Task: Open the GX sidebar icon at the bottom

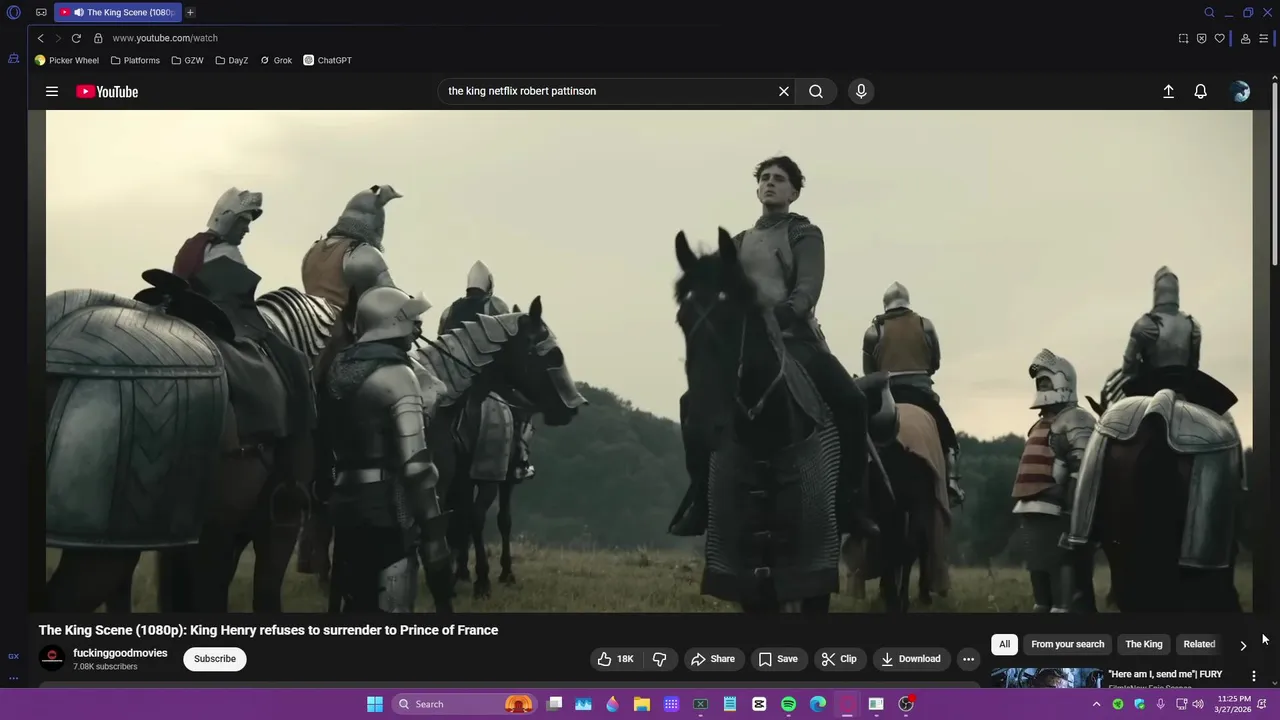Action: [14, 656]
